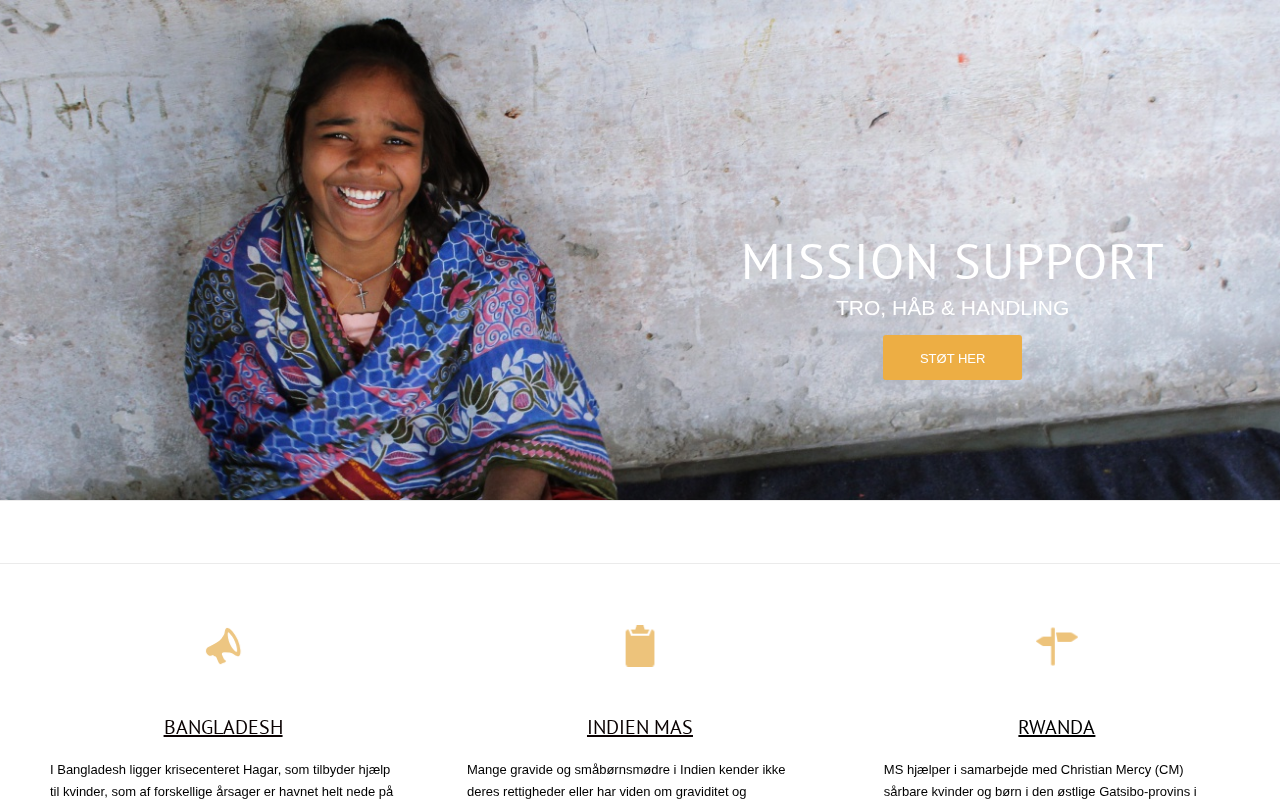1280x800 pixels.
Task: Click the clipboard icon above Indien MAS
Action: 640,646
